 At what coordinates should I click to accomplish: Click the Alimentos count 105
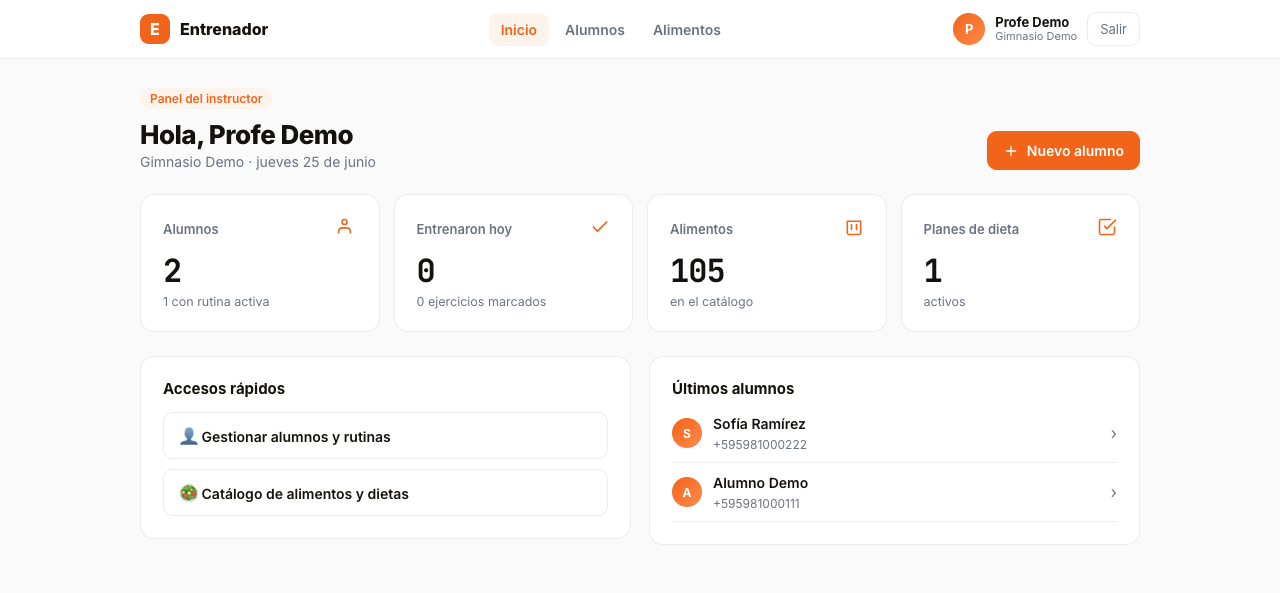tap(697, 271)
